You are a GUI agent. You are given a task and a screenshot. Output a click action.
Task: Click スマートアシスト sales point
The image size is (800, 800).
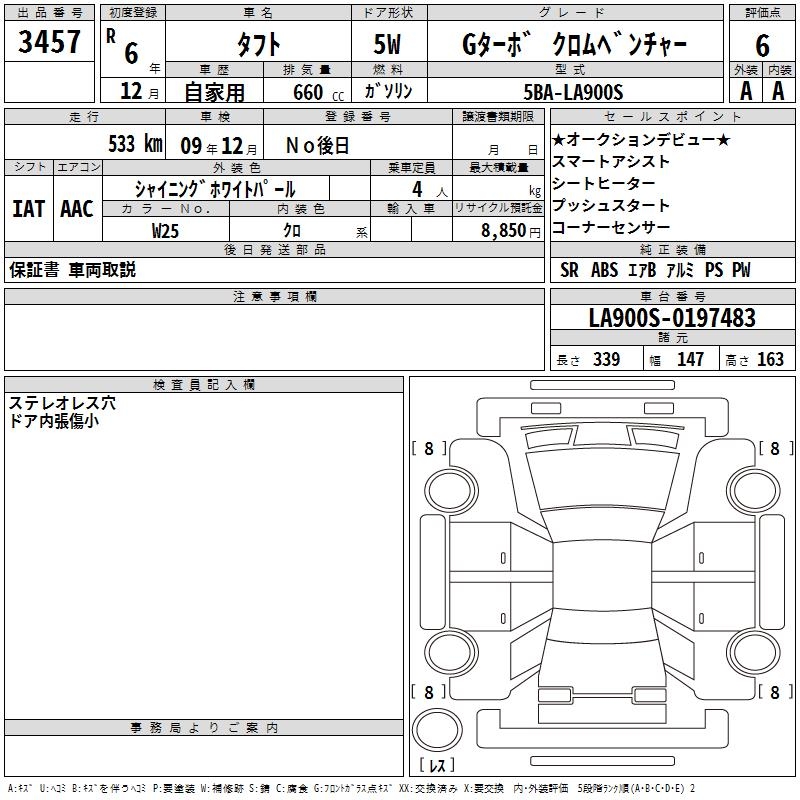pyautogui.click(x=611, y=161)
